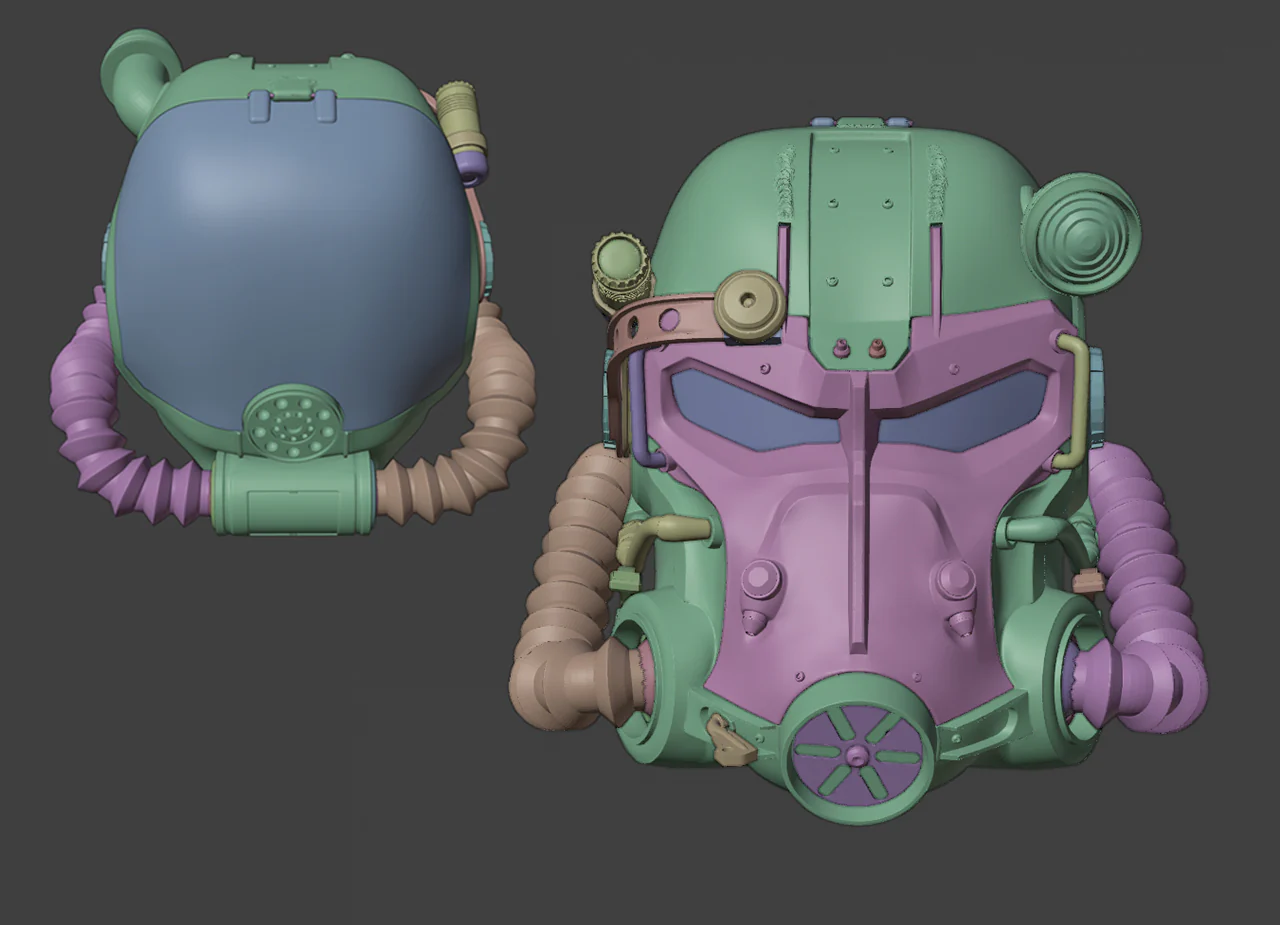Viewport: 1280px width, 925px height.
Task: Click the brown strap across the helmet brow
Action: pyautogui.click(x=660, y=324)
